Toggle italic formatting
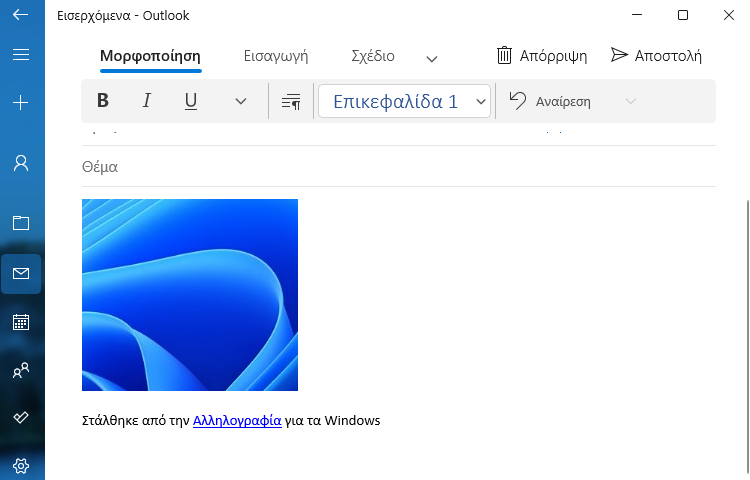Image resolution: width=750 pixels, height=480 pixels. coord(147,101)
